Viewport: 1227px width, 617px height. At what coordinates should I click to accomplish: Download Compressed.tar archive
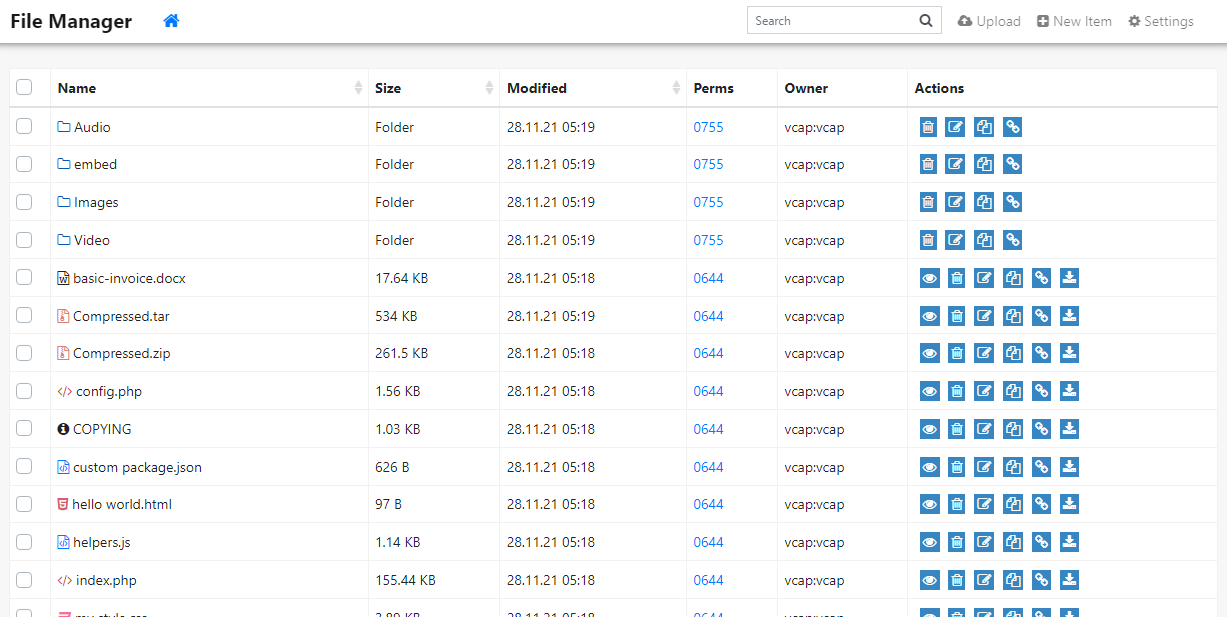pyautogui.click(x=1069, y=316)
